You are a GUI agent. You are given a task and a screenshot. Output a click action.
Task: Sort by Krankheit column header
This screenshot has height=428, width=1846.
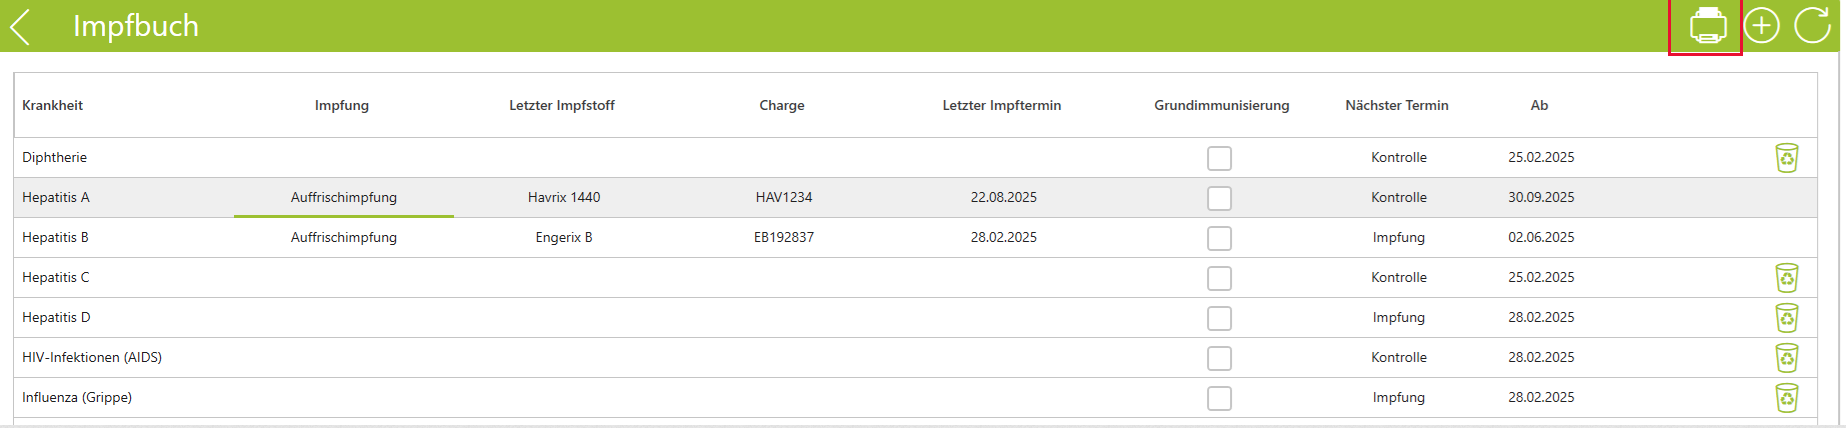pyautogui.click(x=53, y=105)
